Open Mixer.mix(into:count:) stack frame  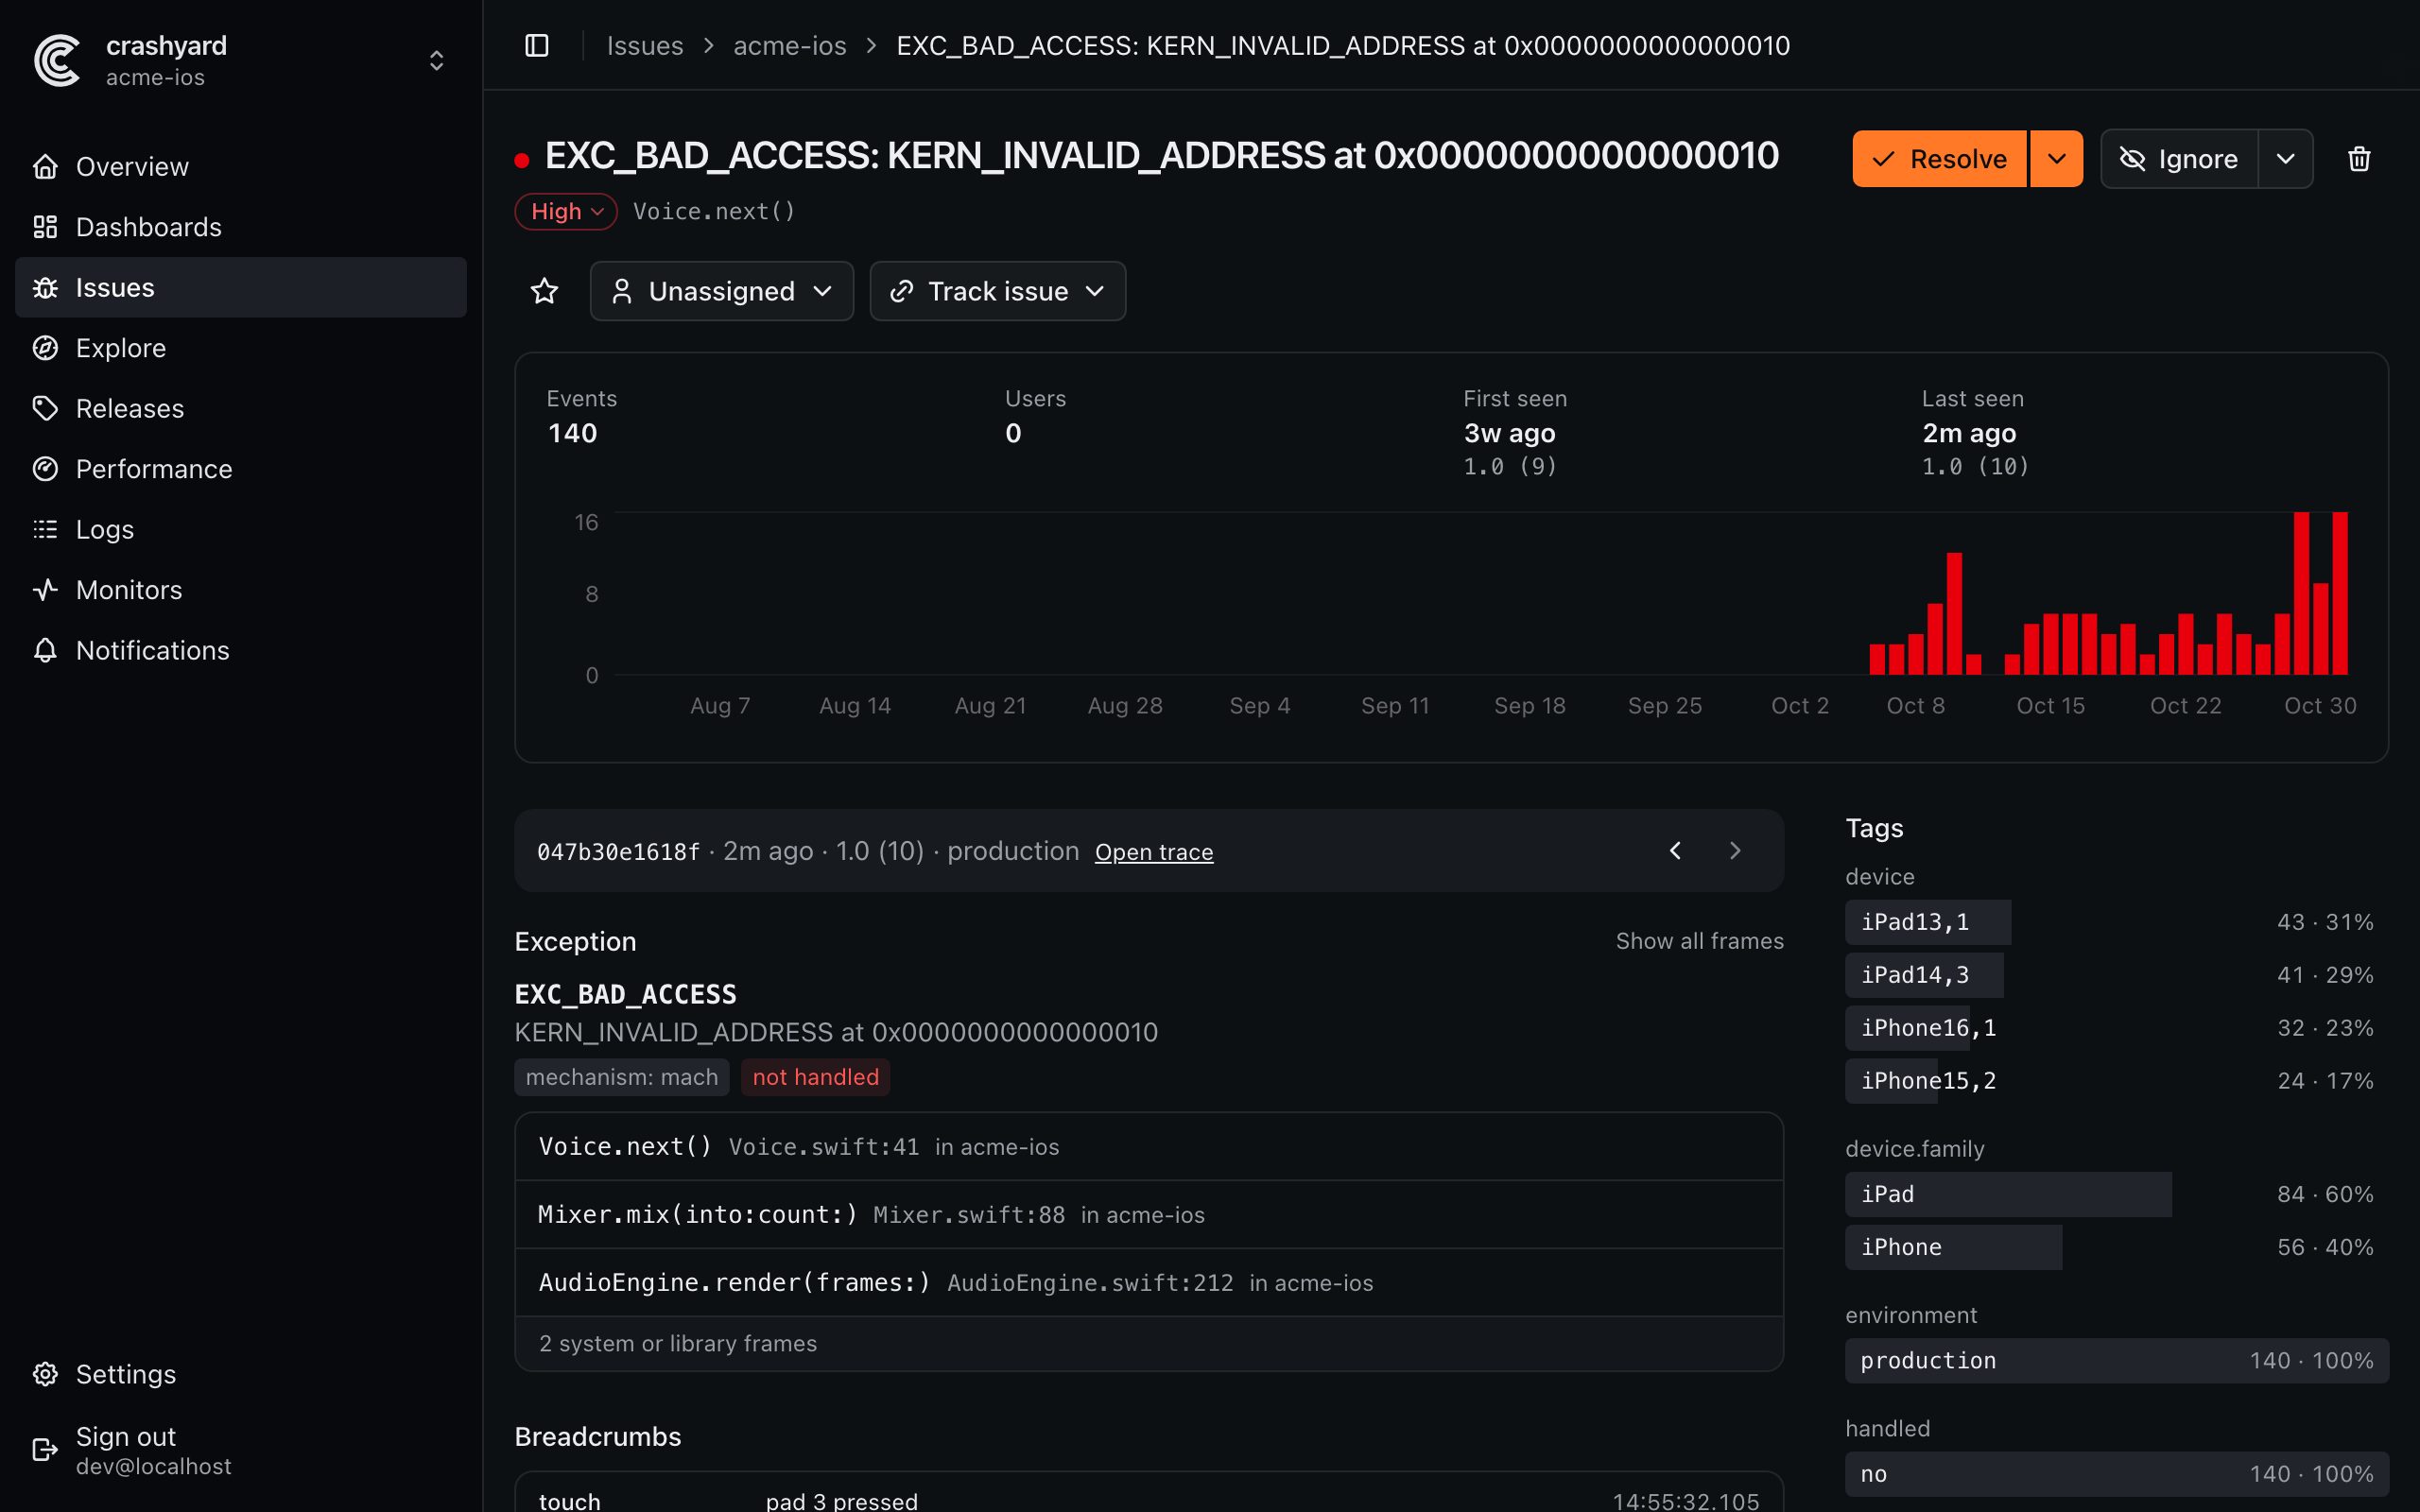click(1149, 1215)
